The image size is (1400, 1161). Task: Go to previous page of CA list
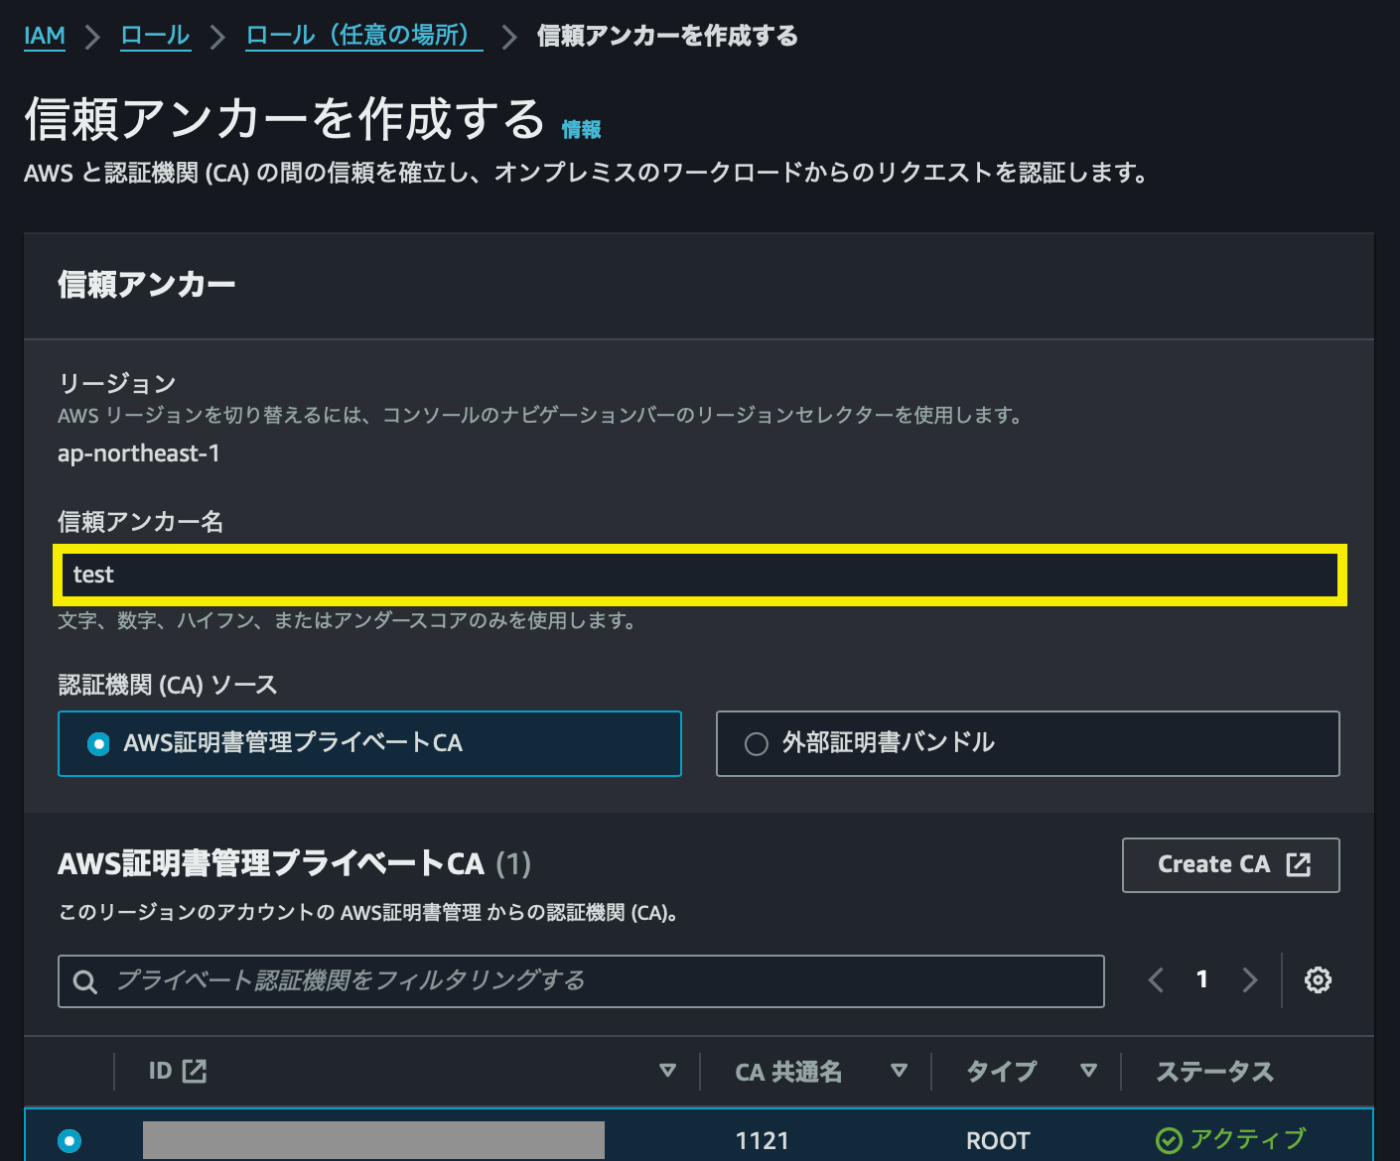[x=1156, y=980]
